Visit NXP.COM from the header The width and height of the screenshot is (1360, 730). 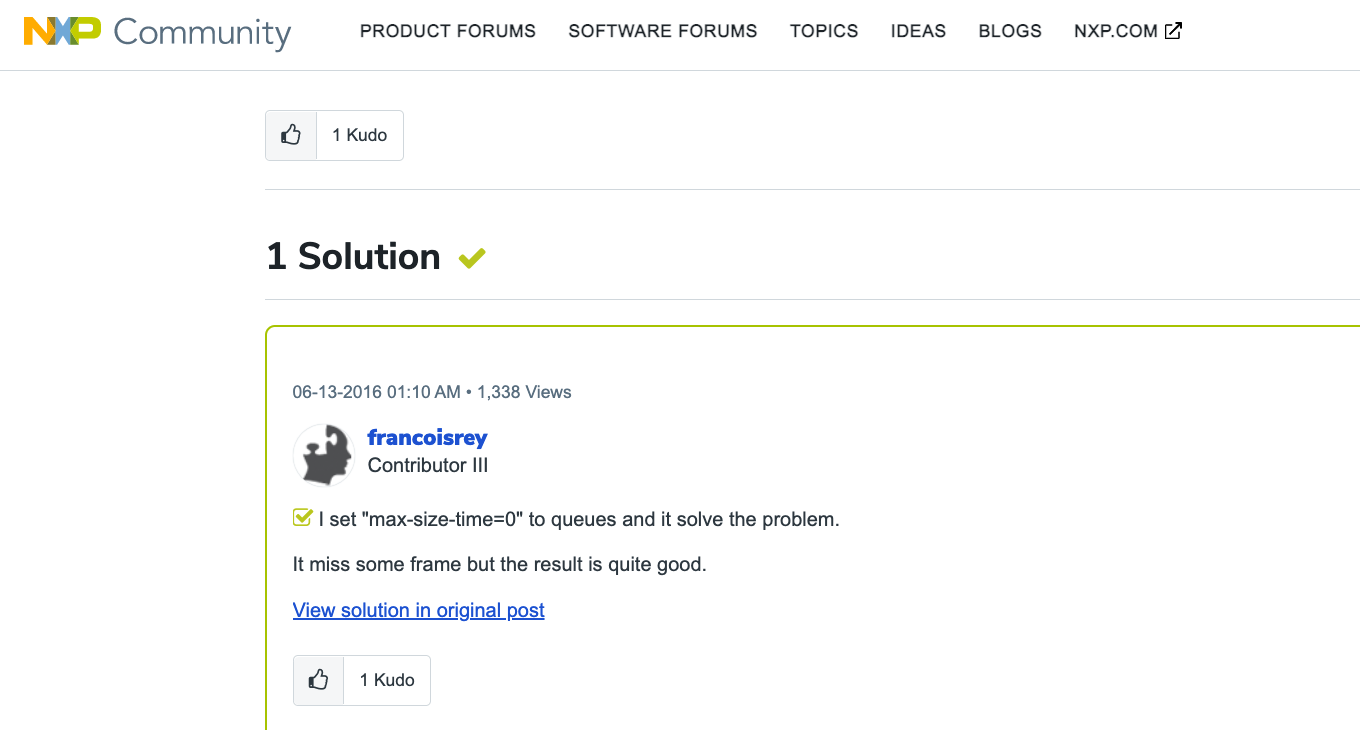(x=1115, y=31)
